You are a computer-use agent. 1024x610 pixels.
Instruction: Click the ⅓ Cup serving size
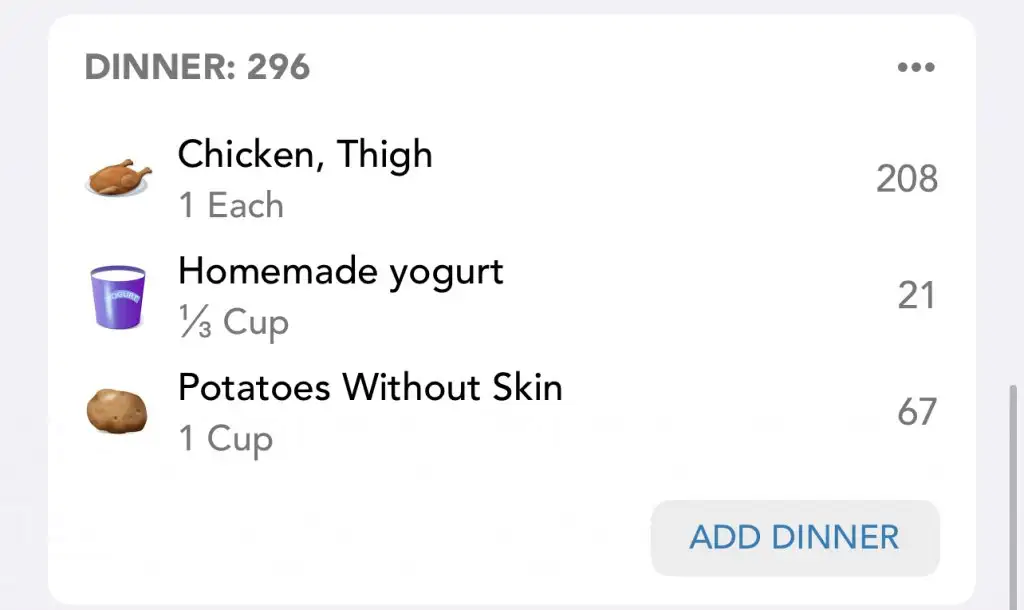(x=233, y=323)
